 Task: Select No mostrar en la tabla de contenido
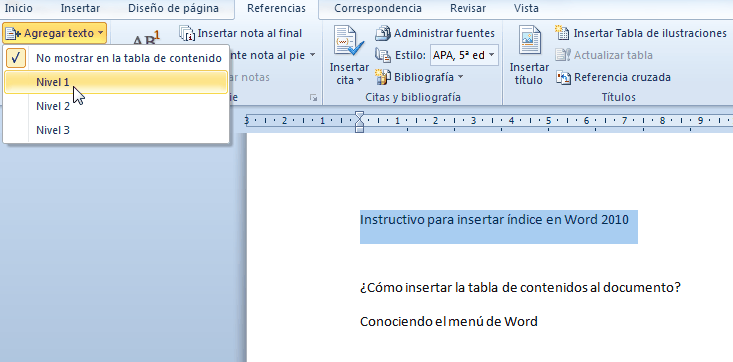click(x=115, y=58)
